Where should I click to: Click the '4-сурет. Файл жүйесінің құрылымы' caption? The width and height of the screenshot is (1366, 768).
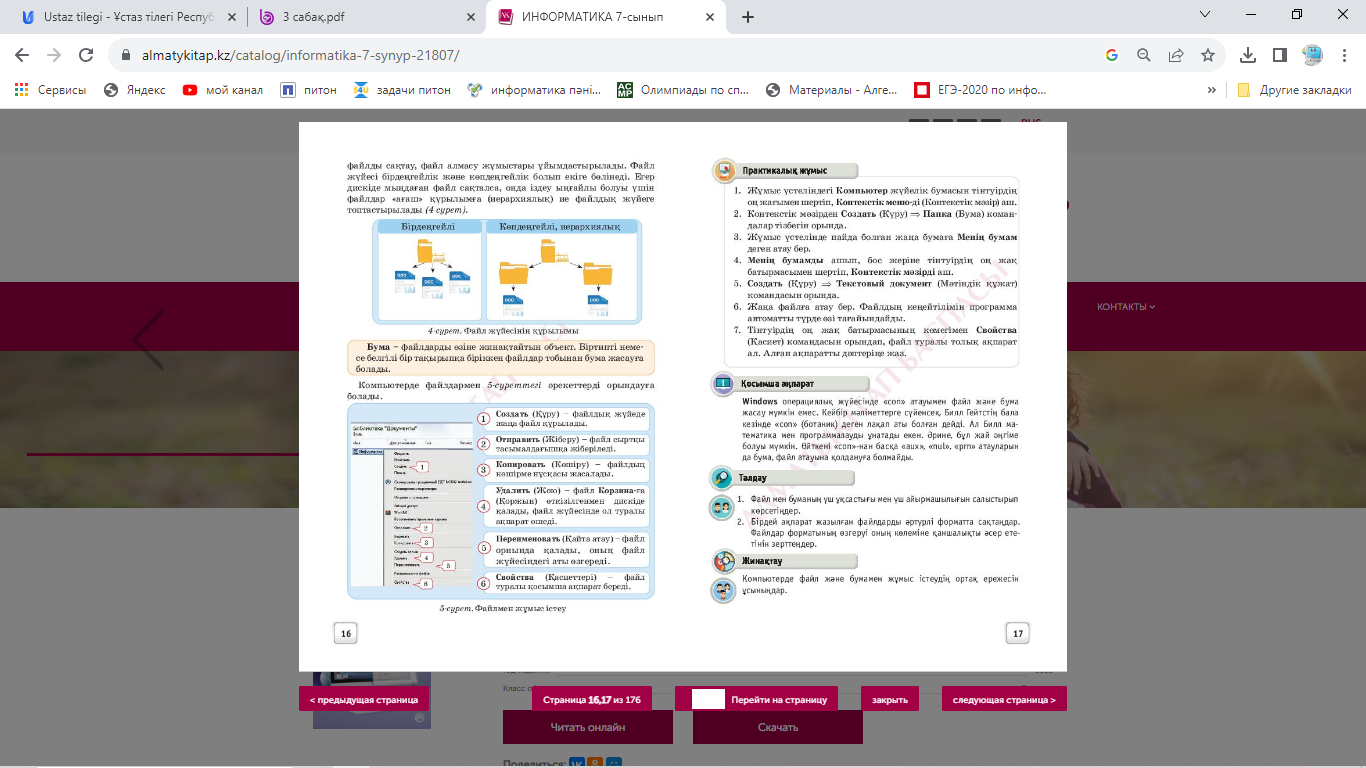(x=503, y=330)
